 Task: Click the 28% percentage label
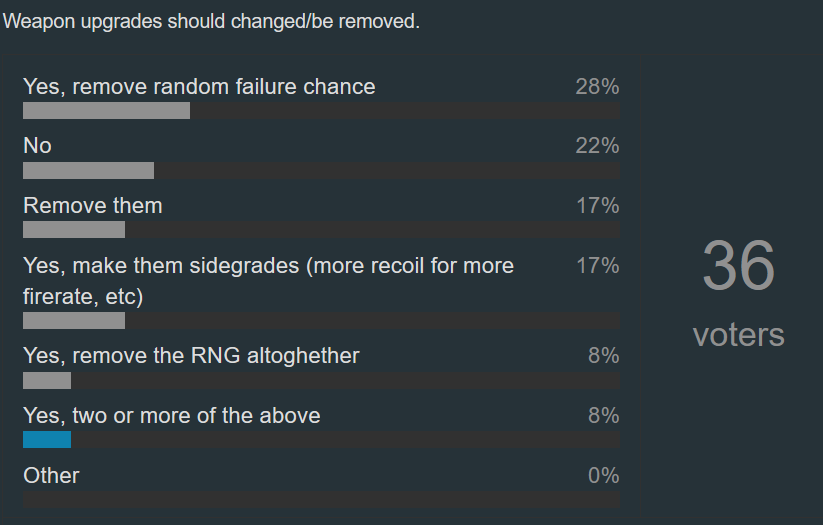(597, 87)
